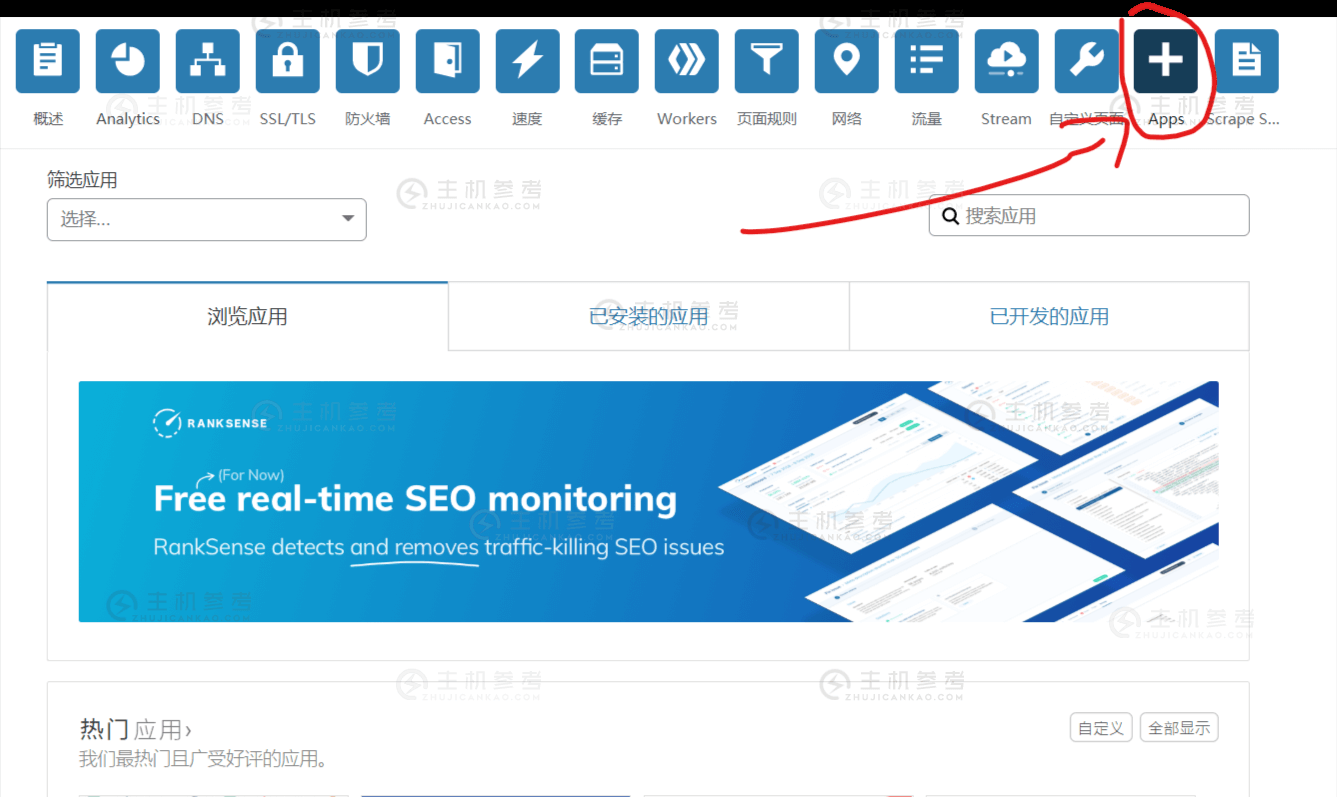
Task: Go to the DNS section icon
Action: coord(208,61)
